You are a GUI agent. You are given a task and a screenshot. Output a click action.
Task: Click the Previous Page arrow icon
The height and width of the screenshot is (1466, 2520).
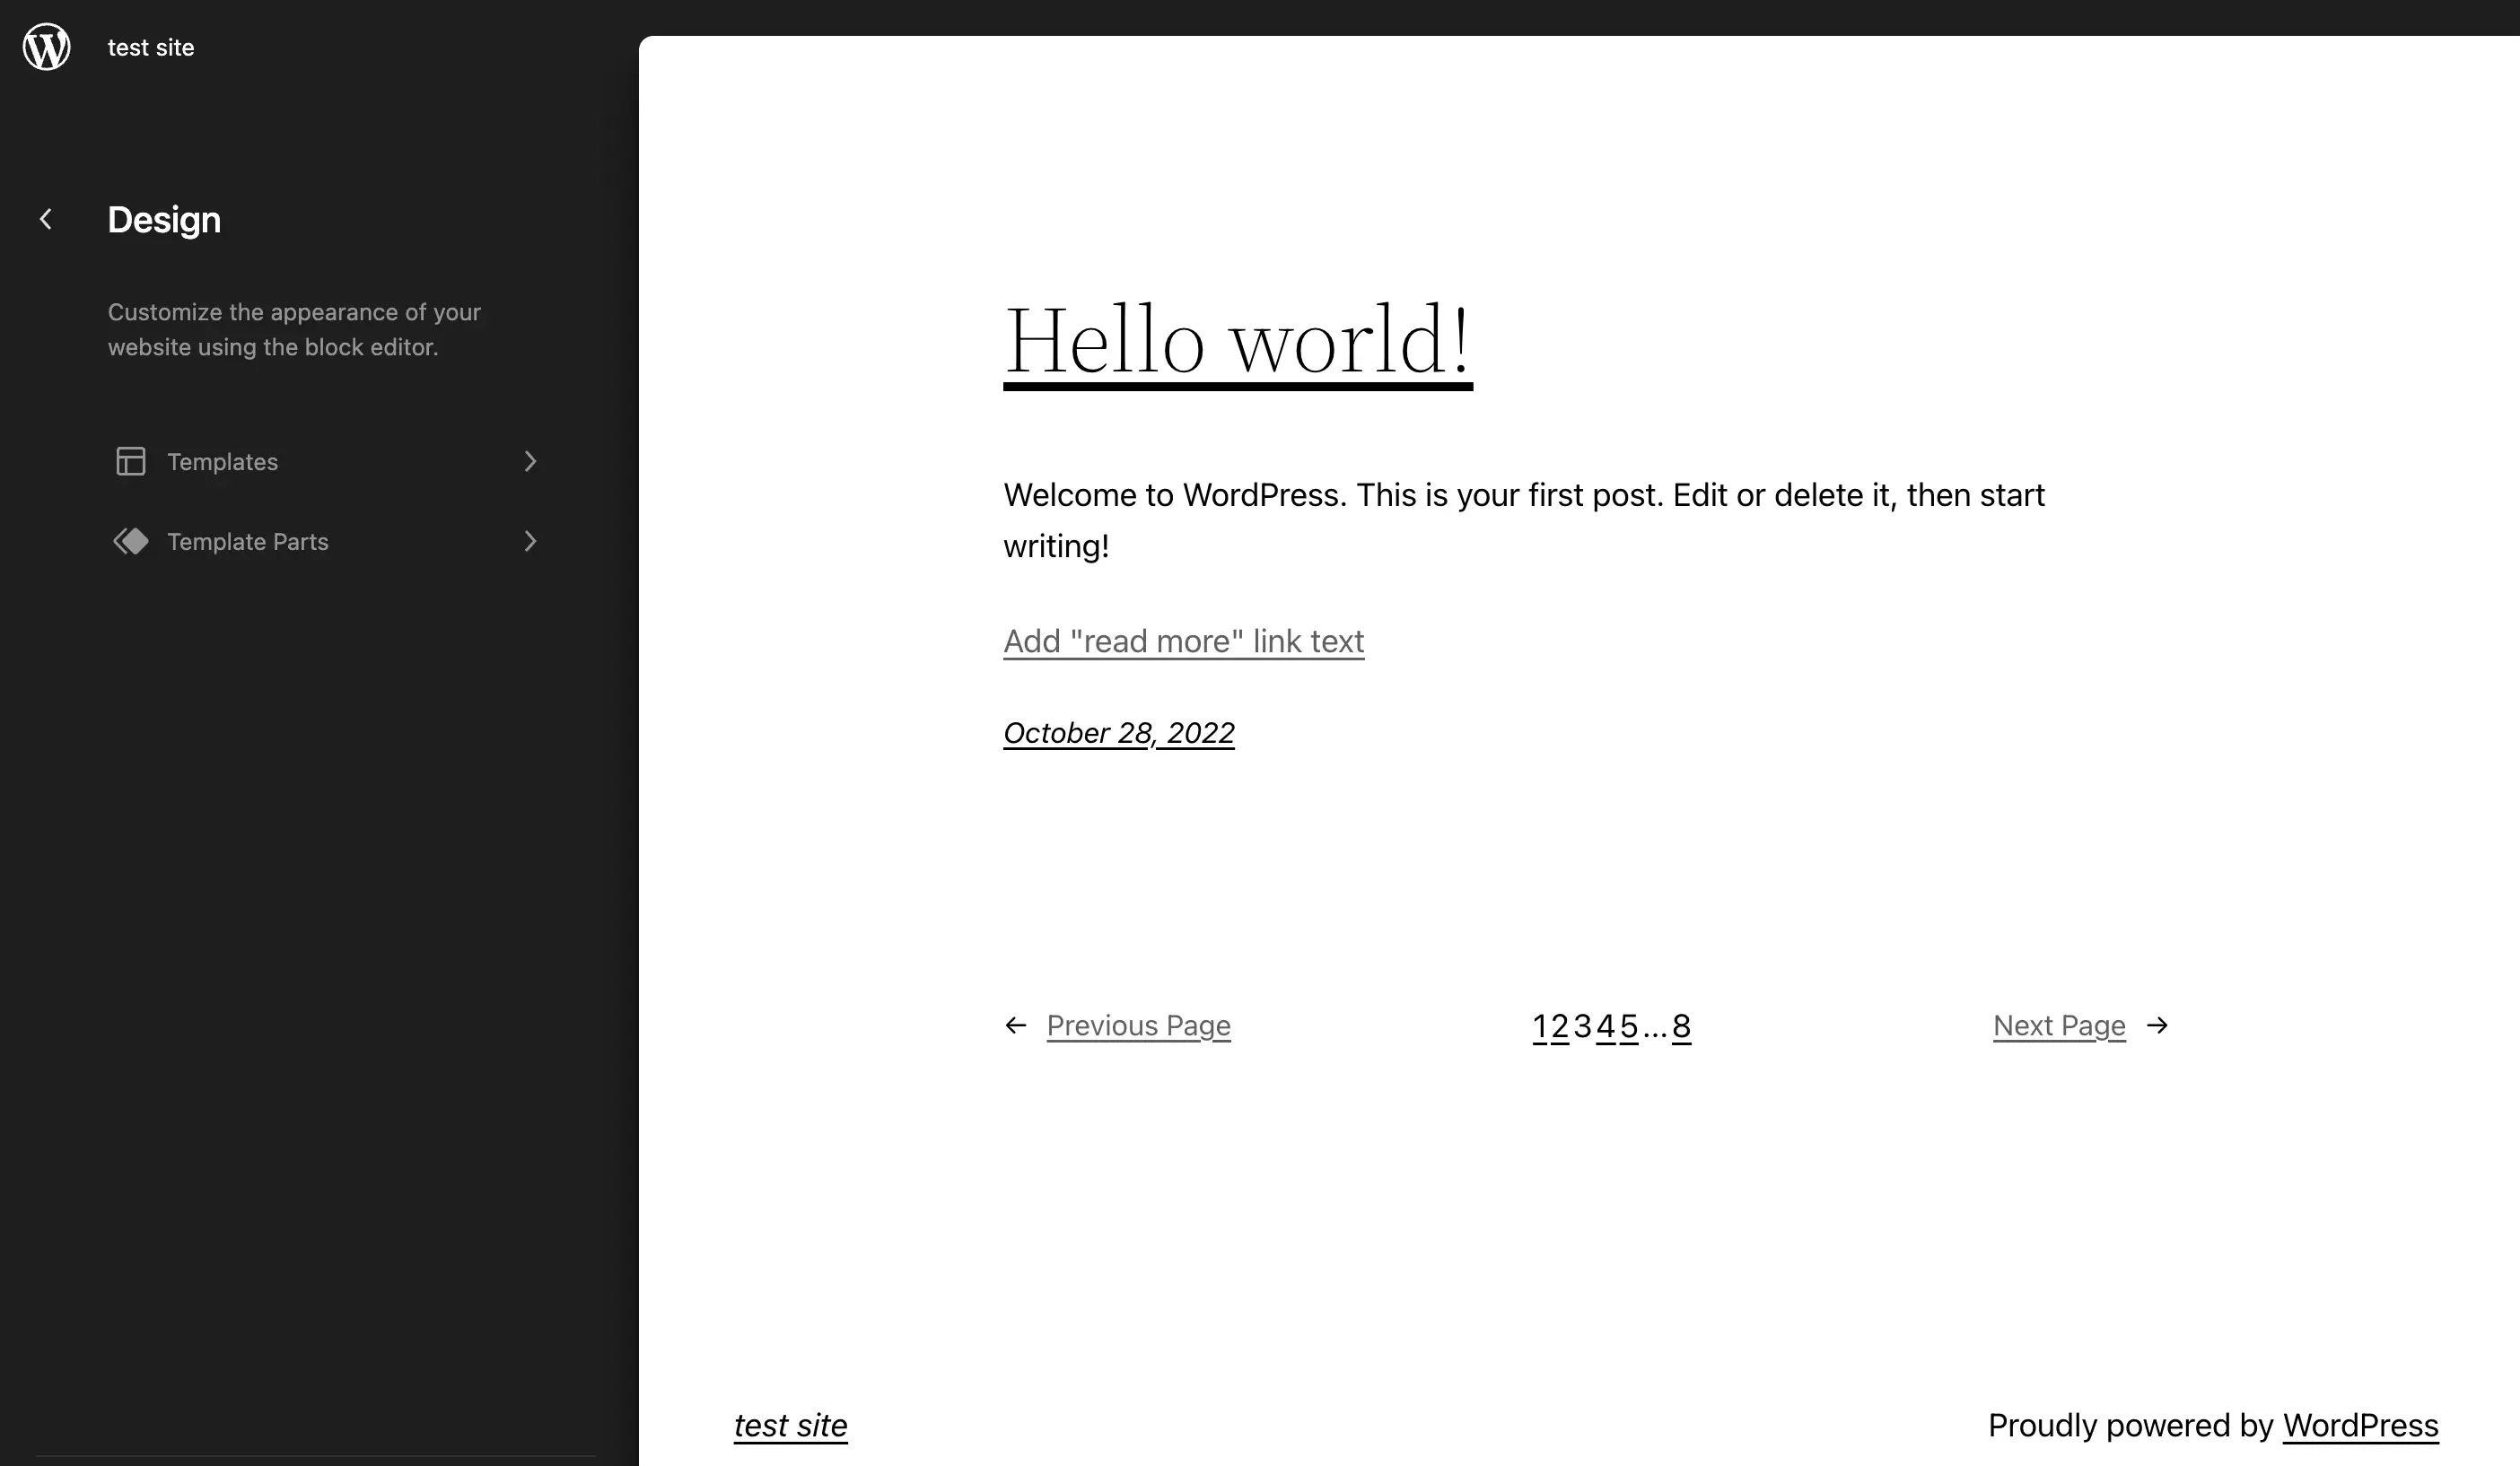1016,1025
